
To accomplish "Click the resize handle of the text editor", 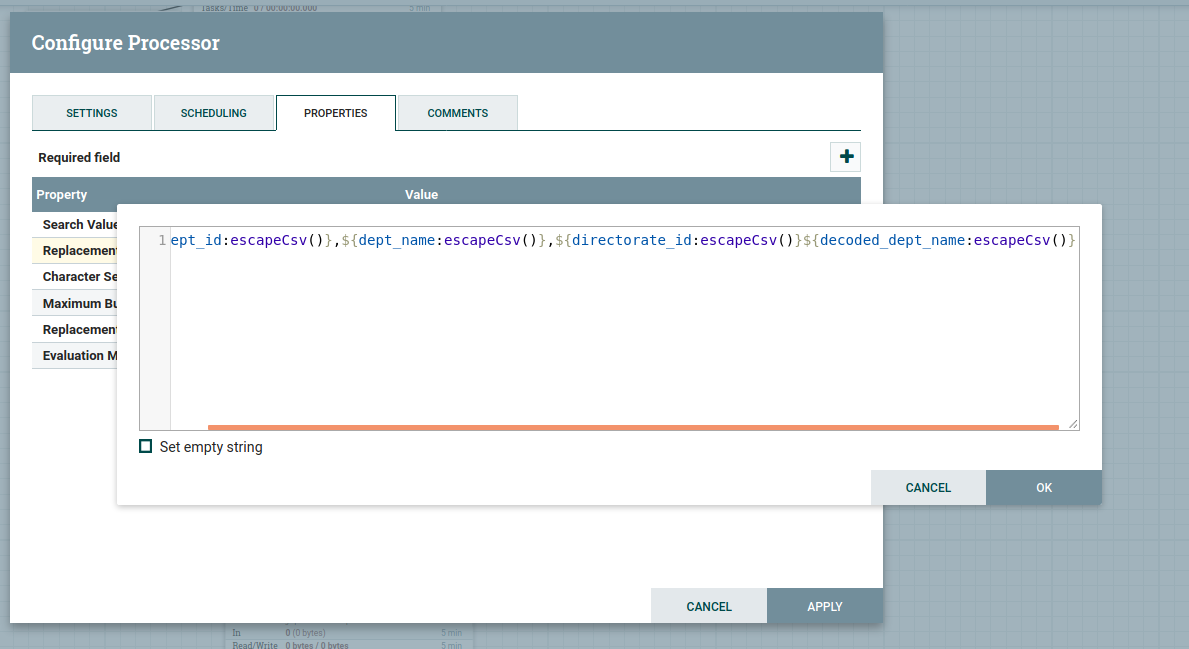I will point(1073,424).
